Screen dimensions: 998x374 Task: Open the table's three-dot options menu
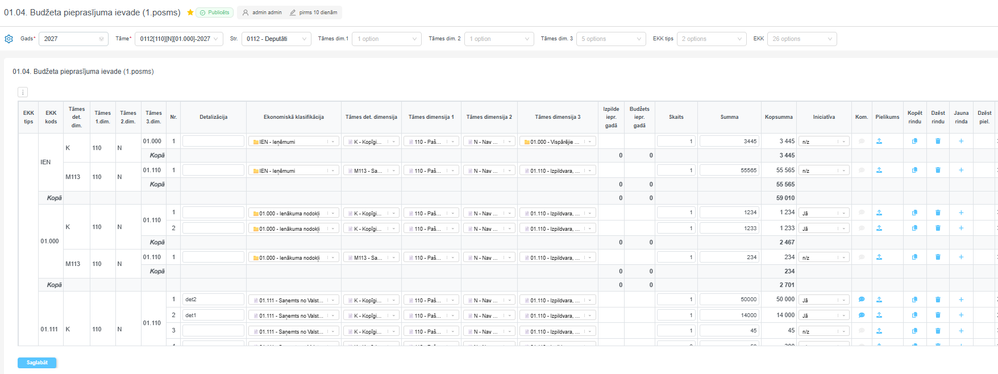22,92
